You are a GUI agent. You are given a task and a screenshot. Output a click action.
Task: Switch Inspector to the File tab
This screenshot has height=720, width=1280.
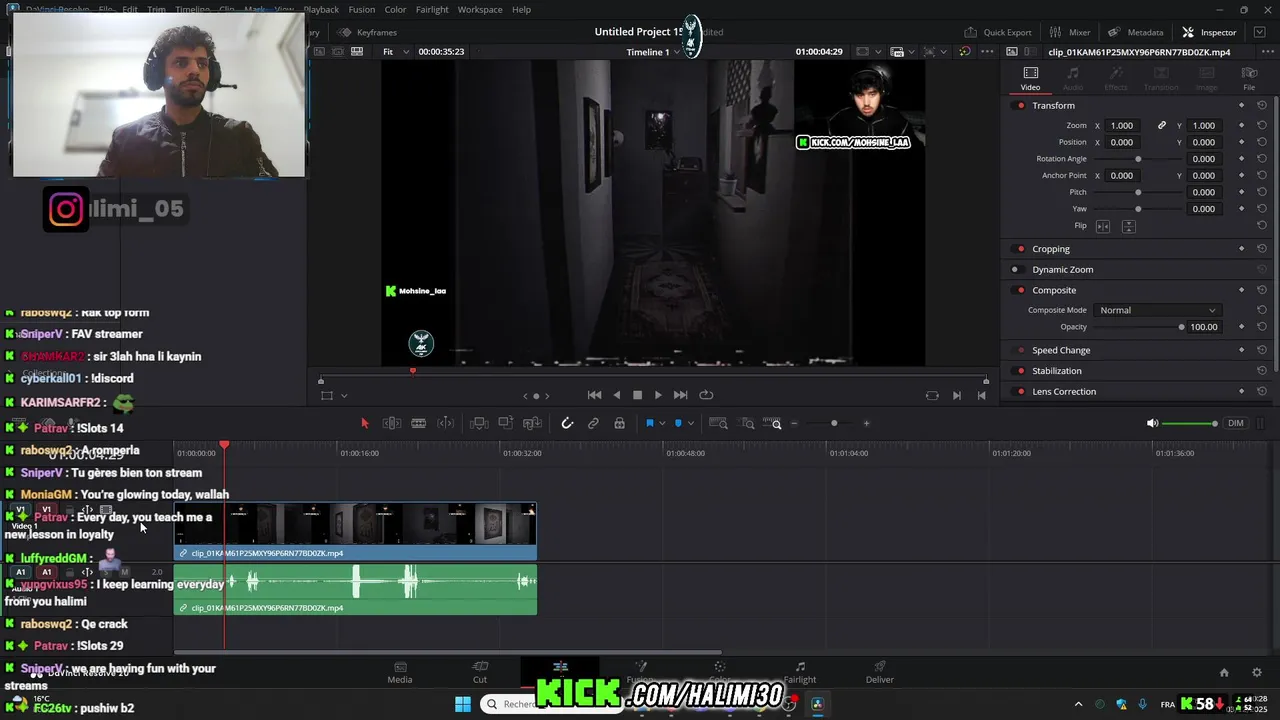1249,78
